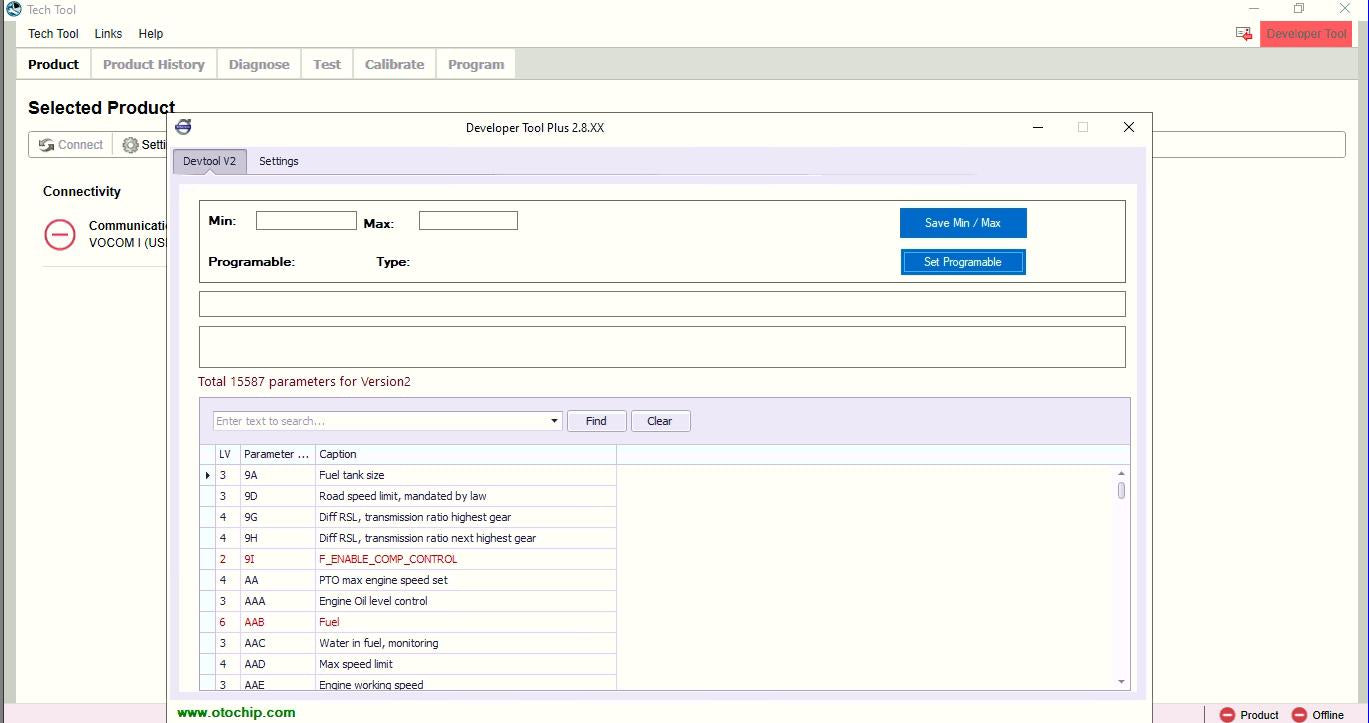The height and width of the screenshot is (723, 1369).
Task: Open the Links menu
Action: point(107,33)
